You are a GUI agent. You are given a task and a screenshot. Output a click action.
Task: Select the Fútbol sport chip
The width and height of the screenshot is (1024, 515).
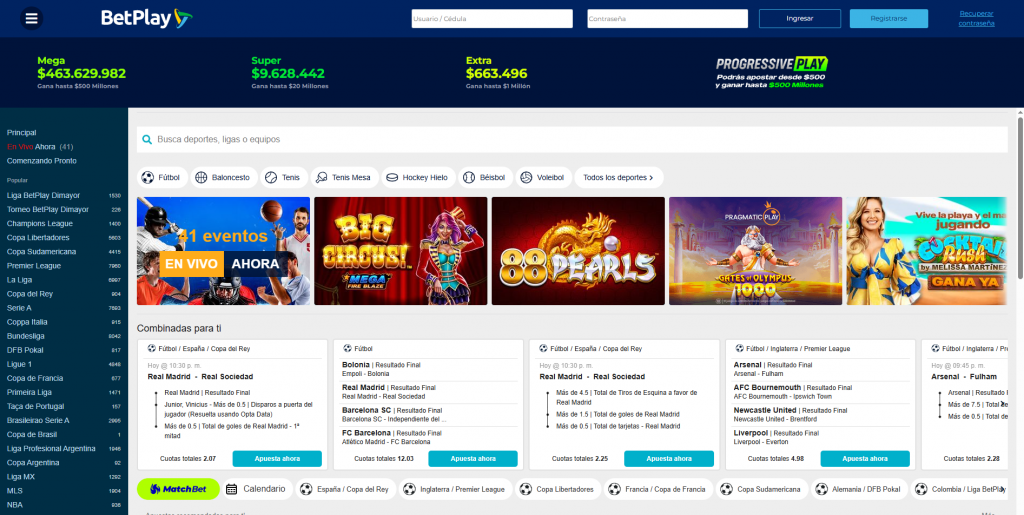click(x=163, y=178)
